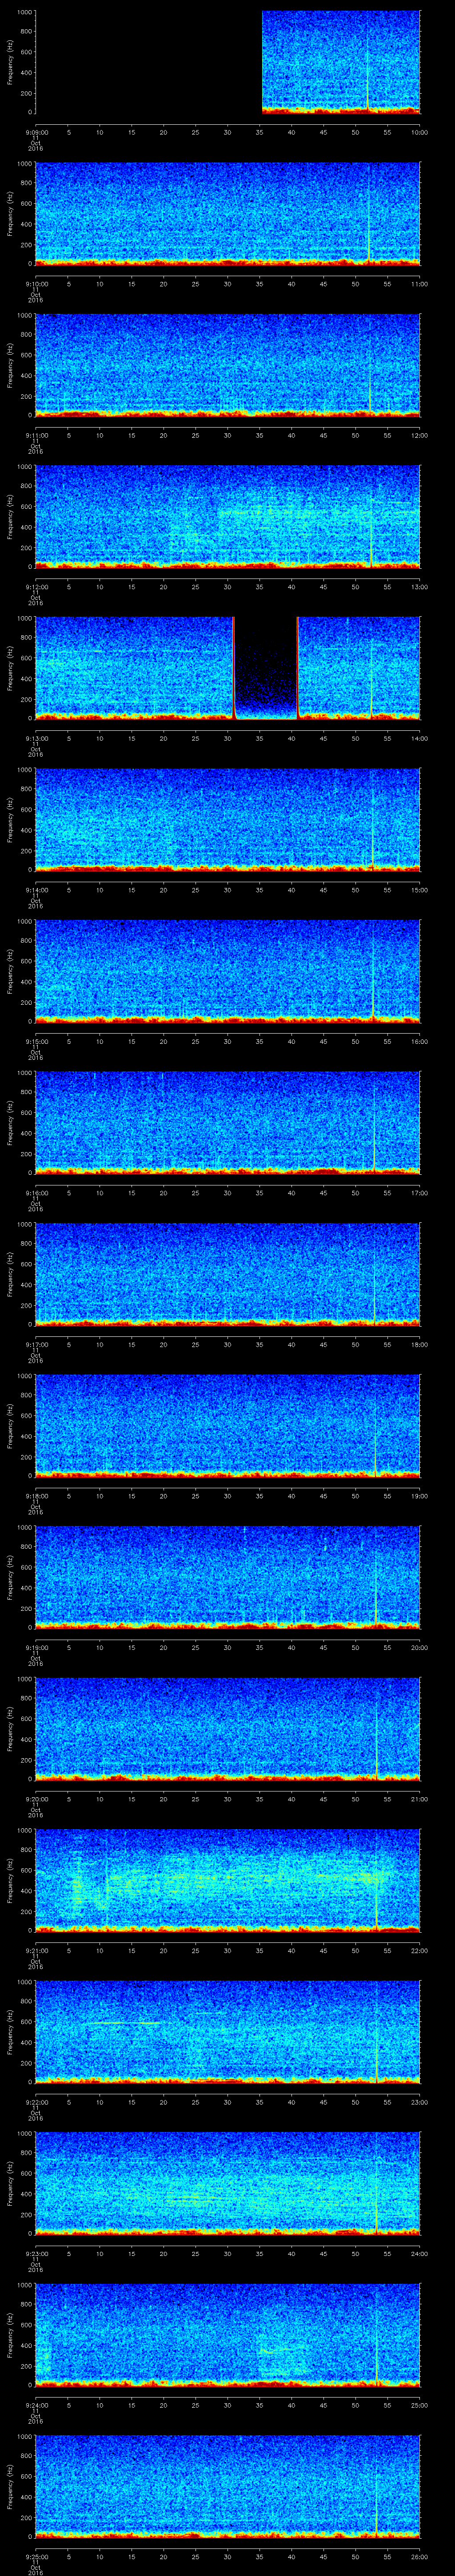Click the '9:25:00' start time label

(x=36, y=2557)
